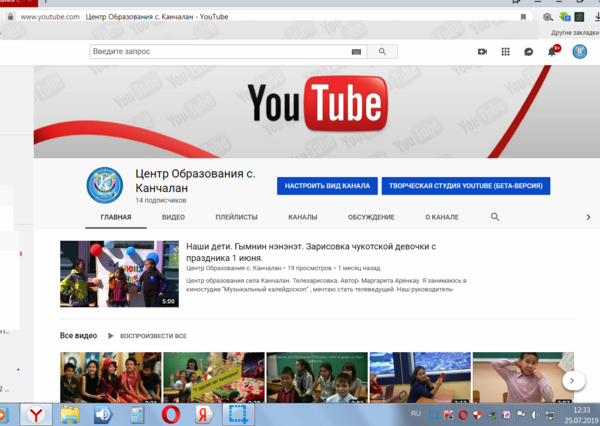Switch the RU input language indicator
Viewport: 600px width, 426px height.
pos(416,414)
